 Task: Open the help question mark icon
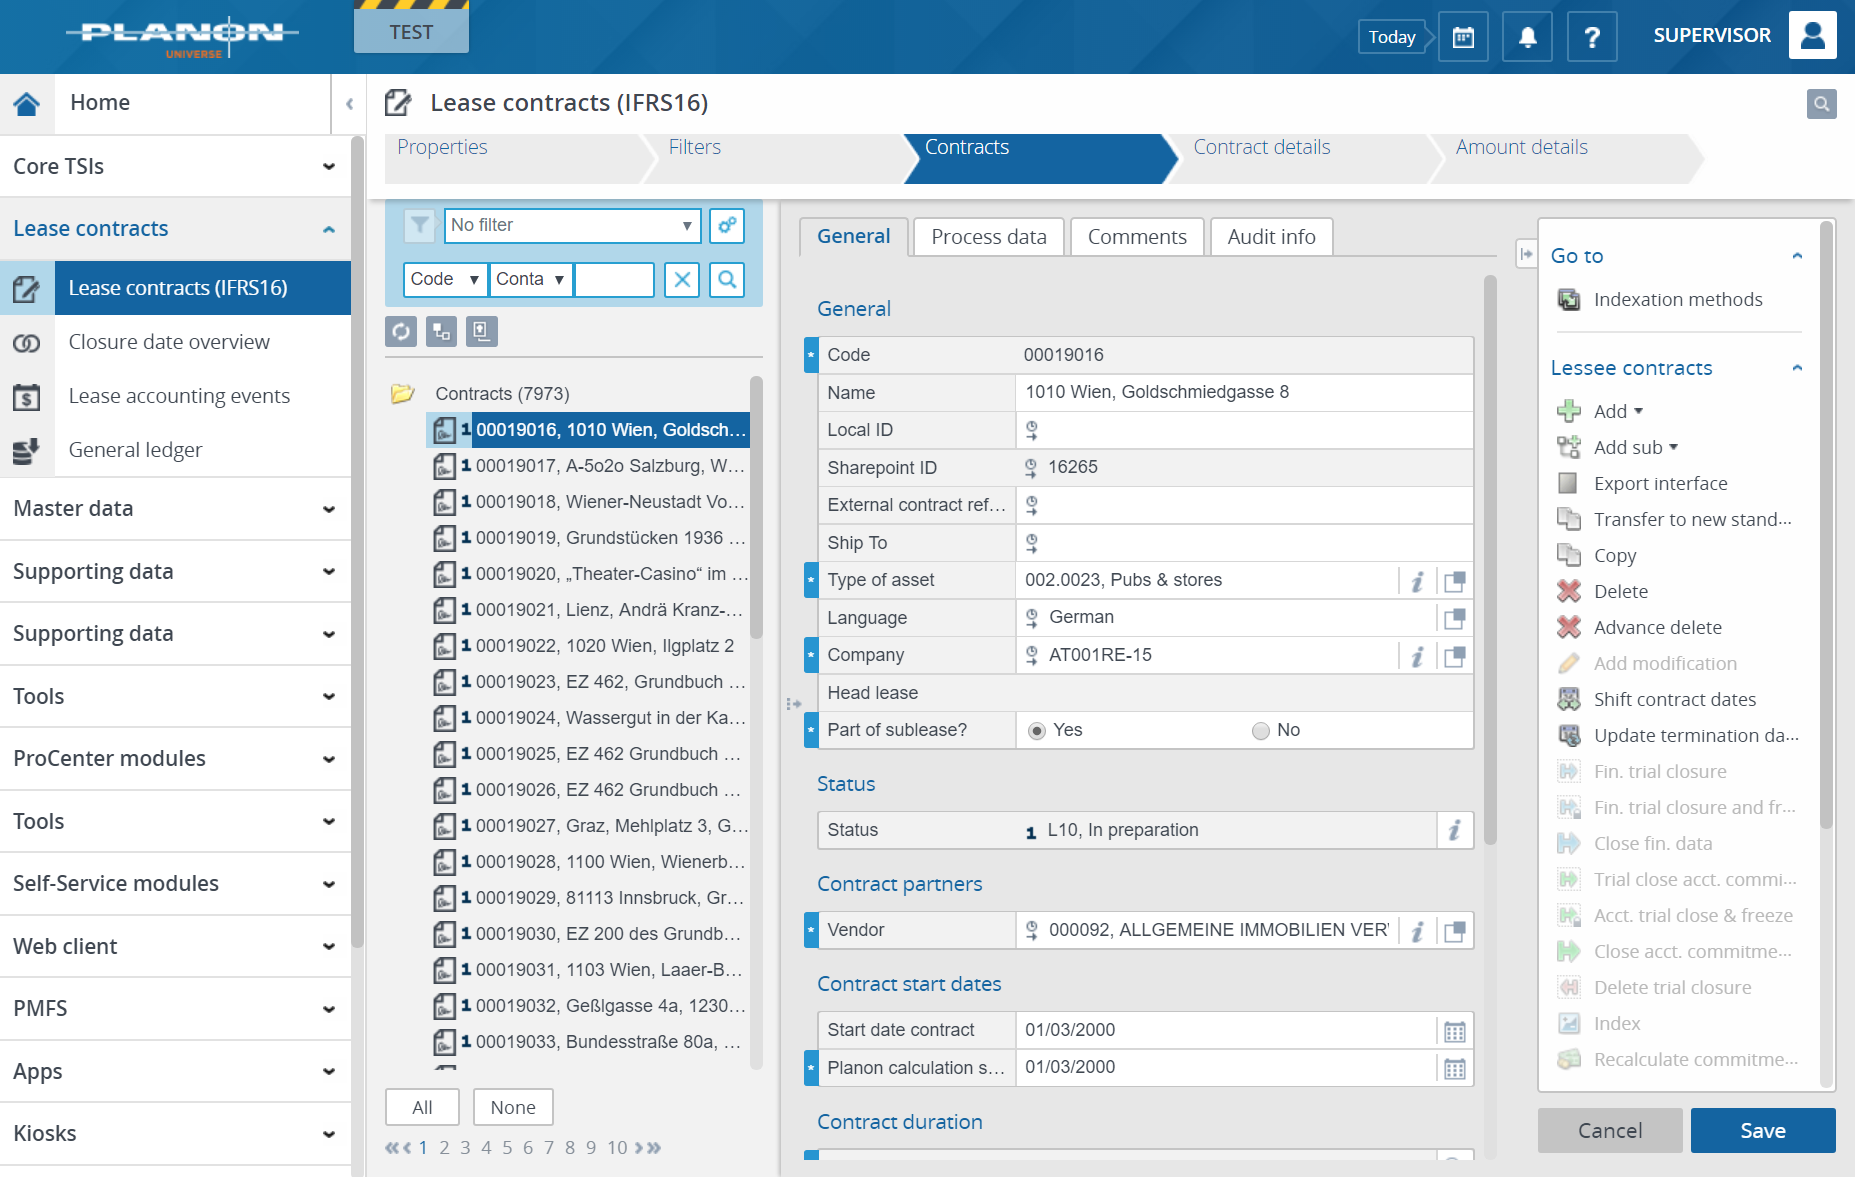click(1592, 37)
